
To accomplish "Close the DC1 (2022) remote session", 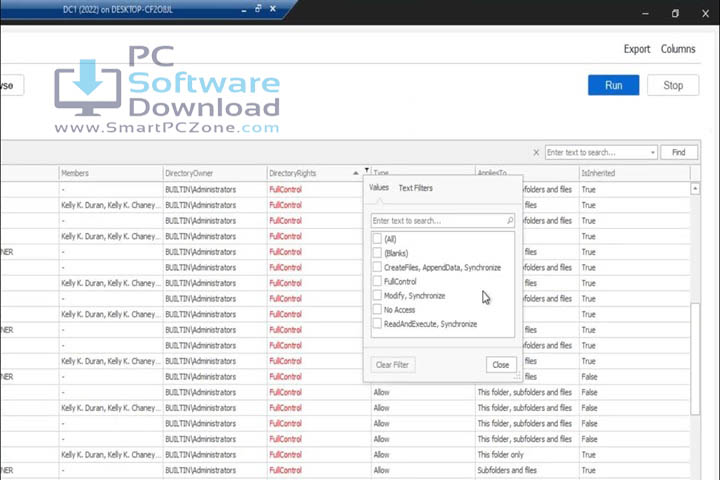I will click(273, 9).
